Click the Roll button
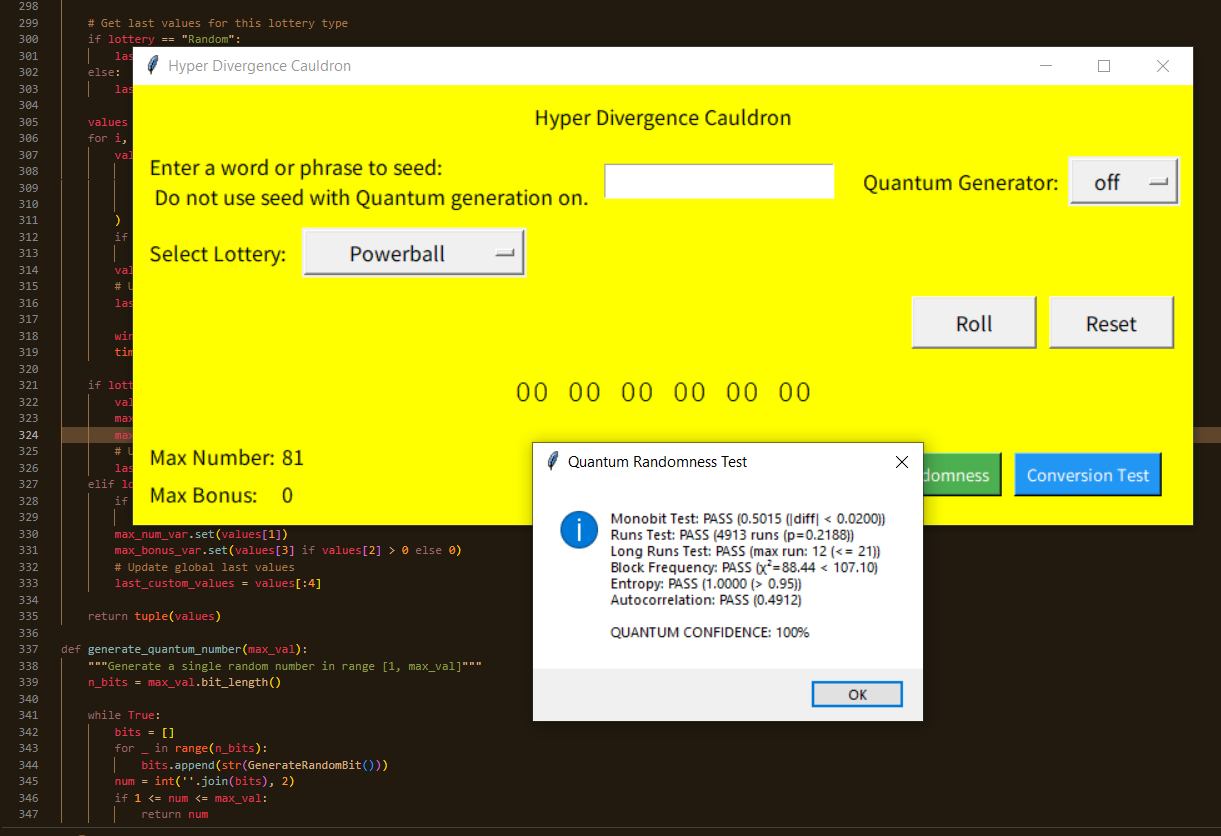1221x836 pixels. [974, 323]
